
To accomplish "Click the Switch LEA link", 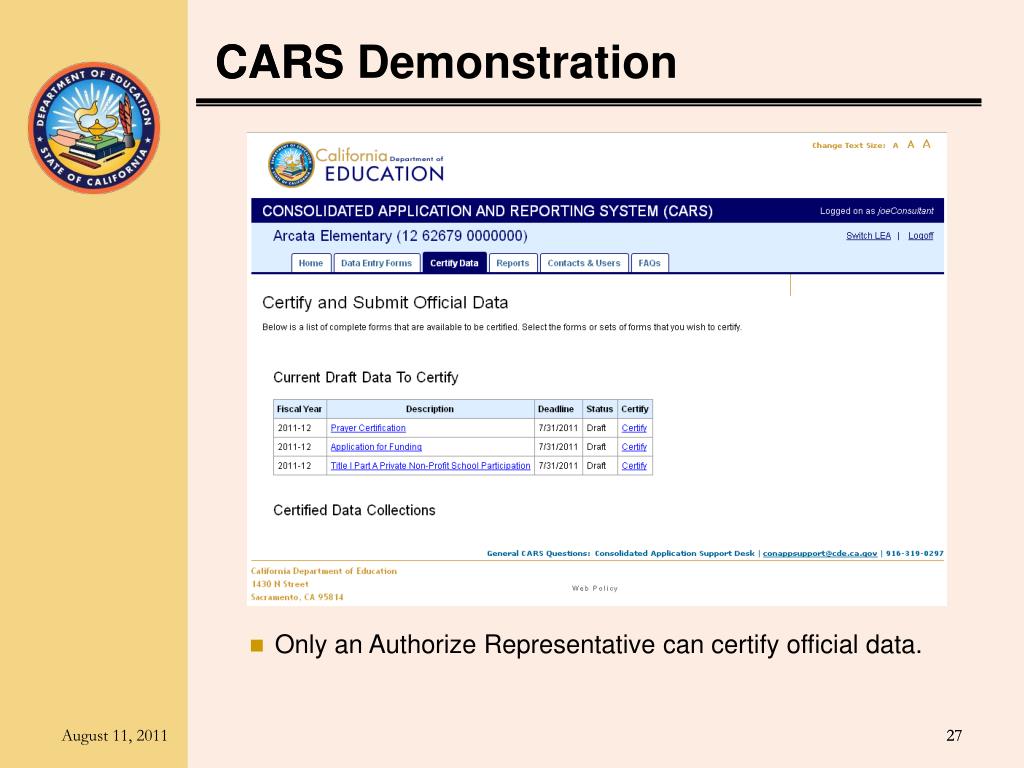I will click(x=868, y=236).
